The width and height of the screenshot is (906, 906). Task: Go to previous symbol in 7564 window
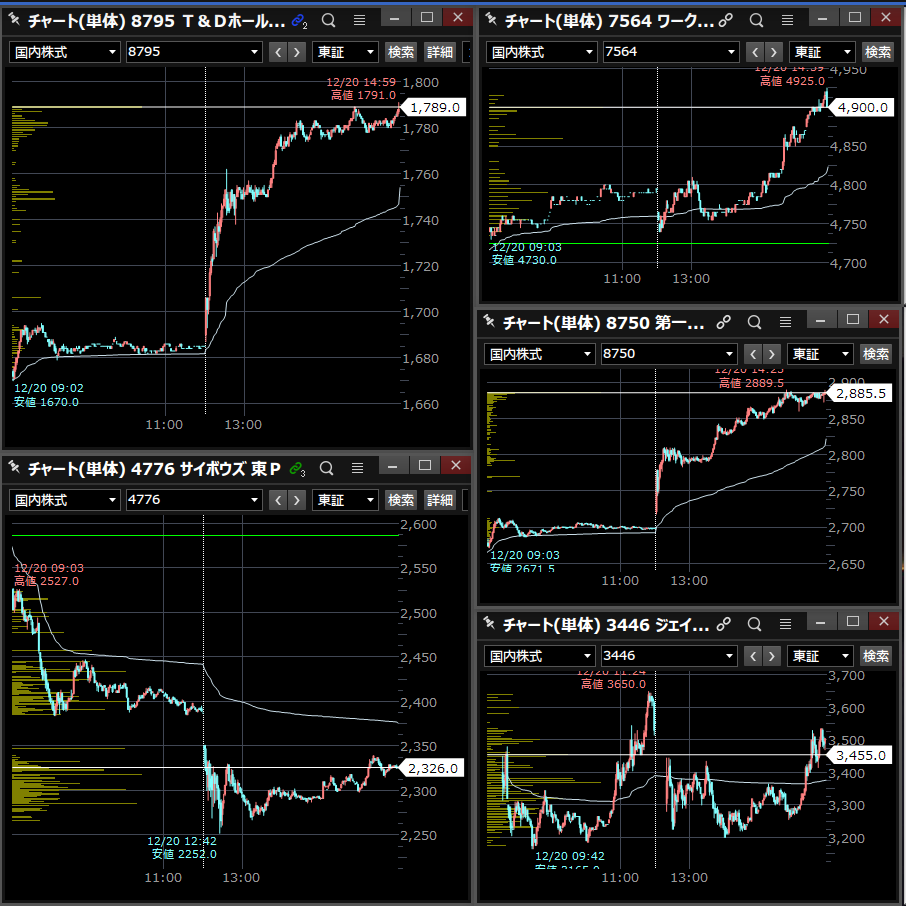(755, 53)
